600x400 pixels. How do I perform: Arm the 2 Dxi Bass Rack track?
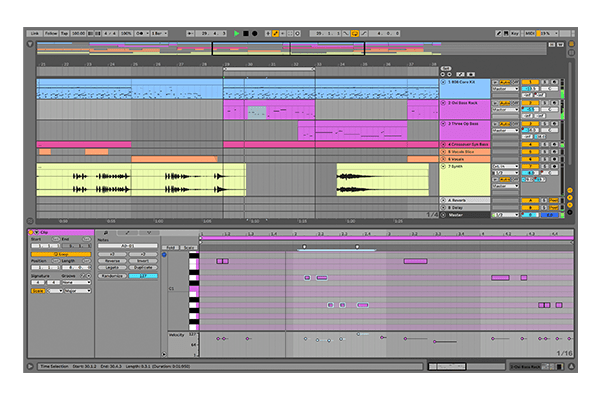[555, 100]
